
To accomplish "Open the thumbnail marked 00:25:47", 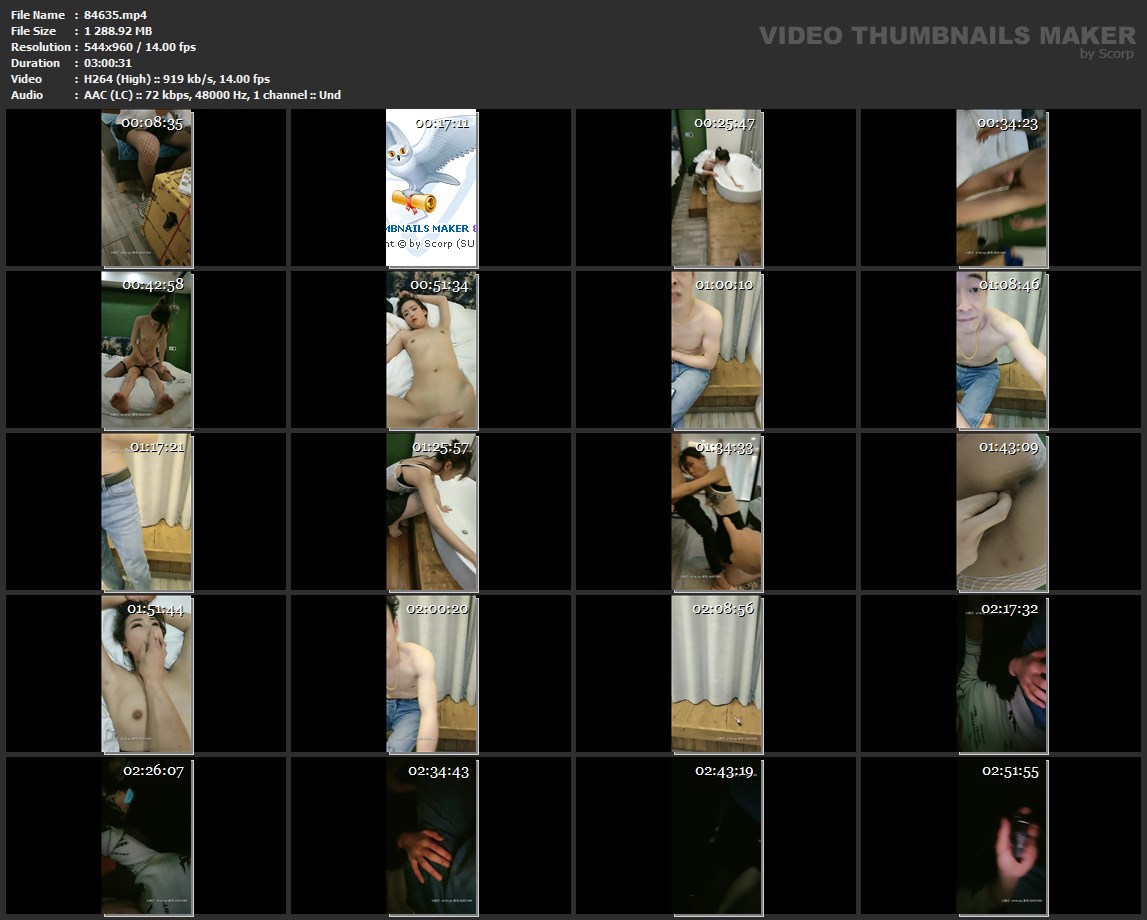I will (716, 188).
